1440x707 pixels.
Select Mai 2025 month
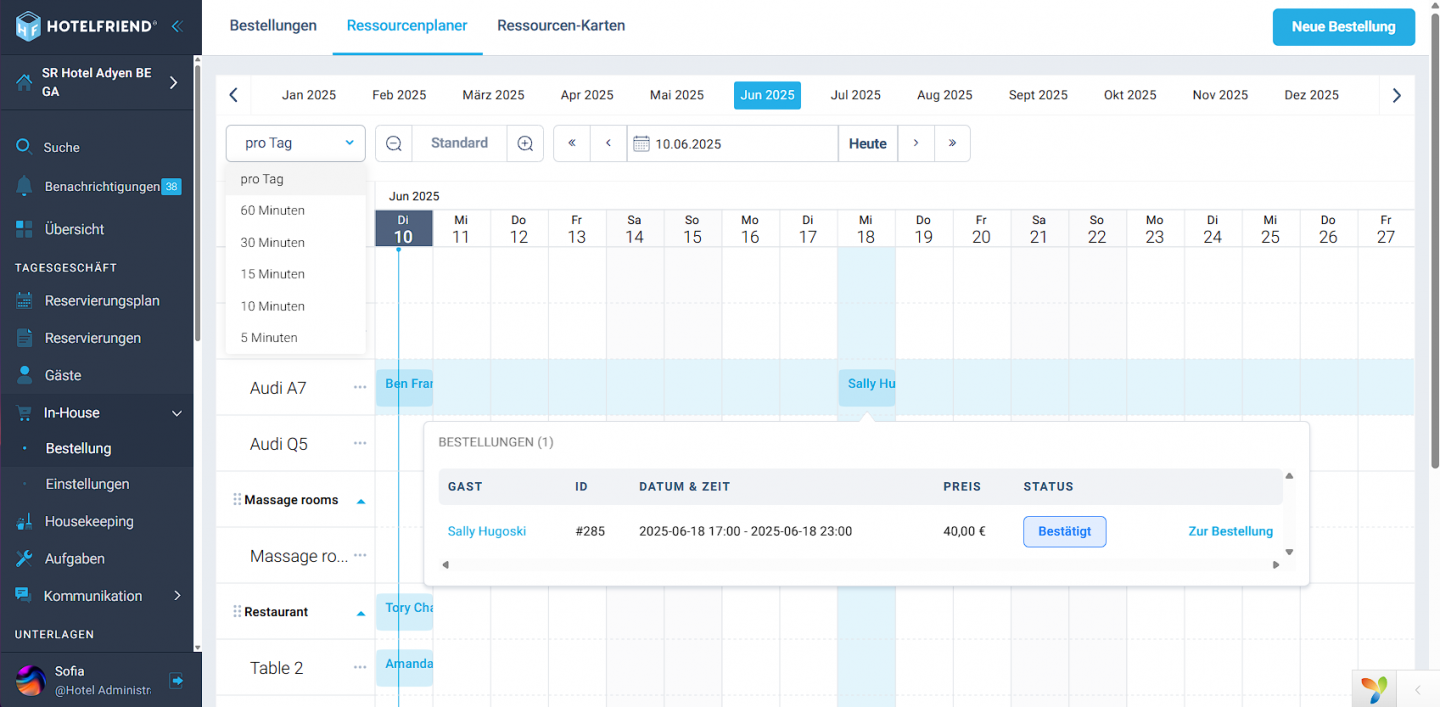point(677,95)
